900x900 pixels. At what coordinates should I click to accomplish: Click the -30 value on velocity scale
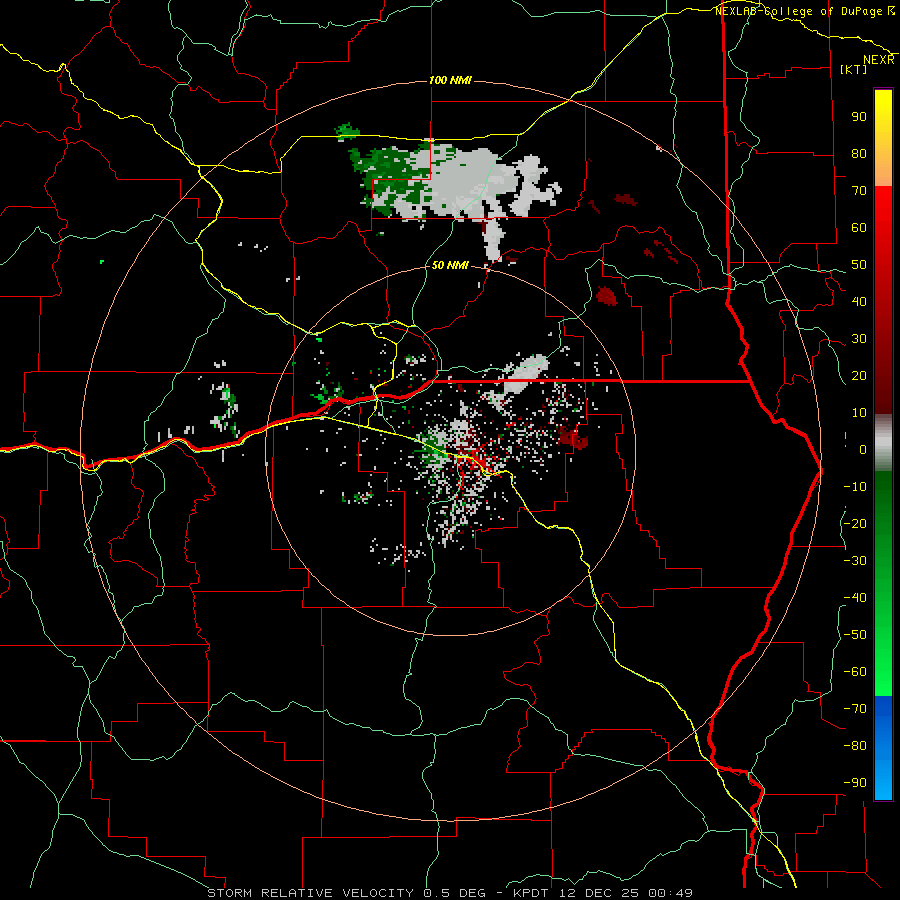coord(855,561)
